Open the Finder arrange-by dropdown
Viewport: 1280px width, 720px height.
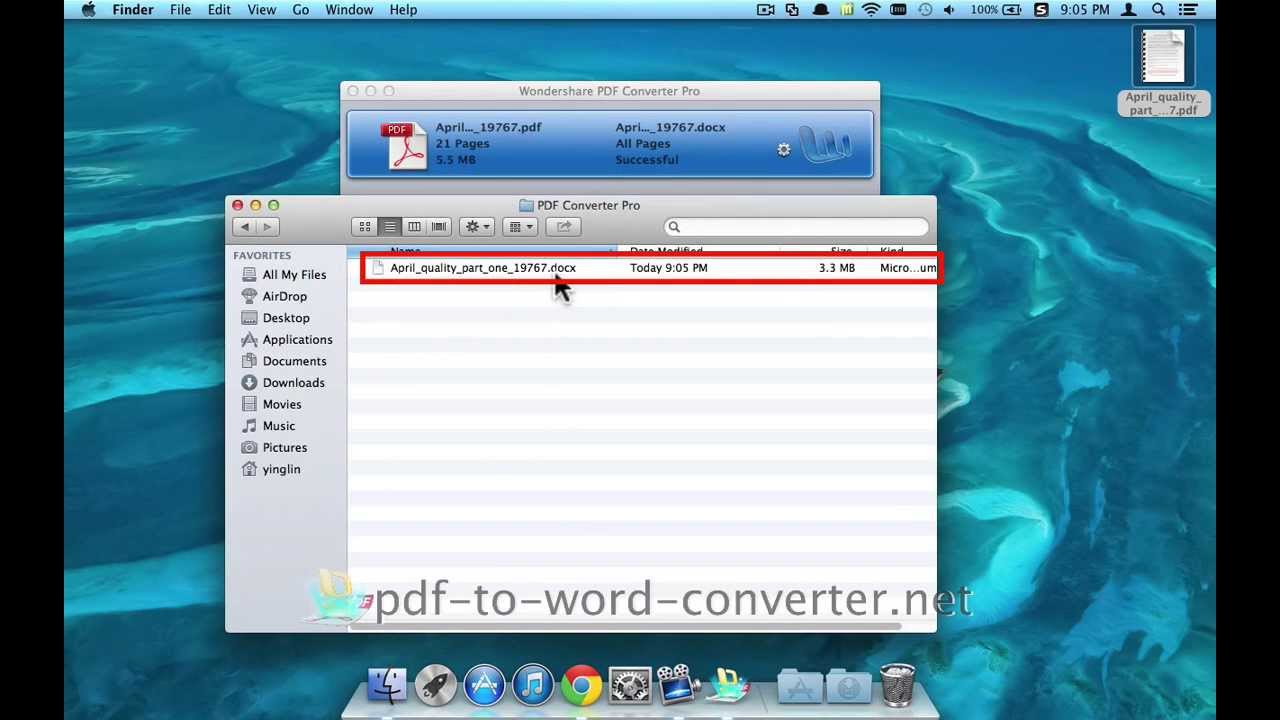pos(521,227)
